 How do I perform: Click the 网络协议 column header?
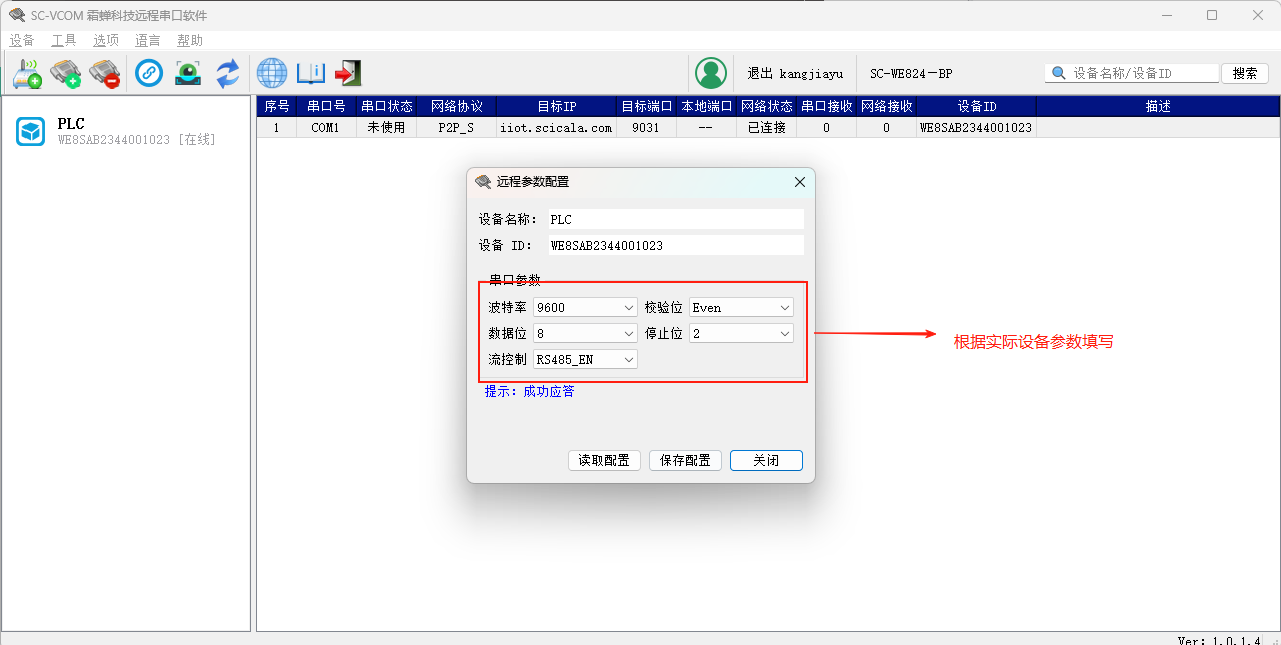(456, 107)
